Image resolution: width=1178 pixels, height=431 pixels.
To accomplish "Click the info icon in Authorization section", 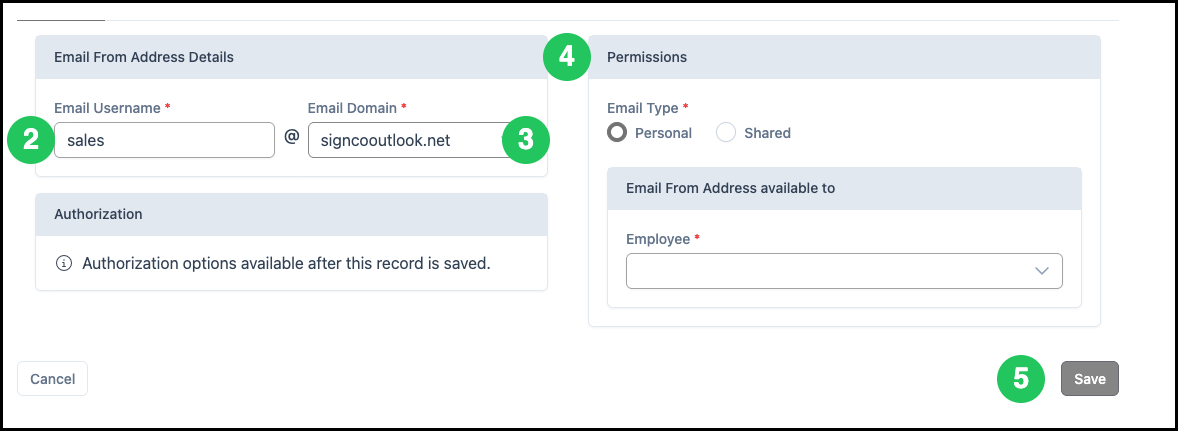I will coord(65,264).
